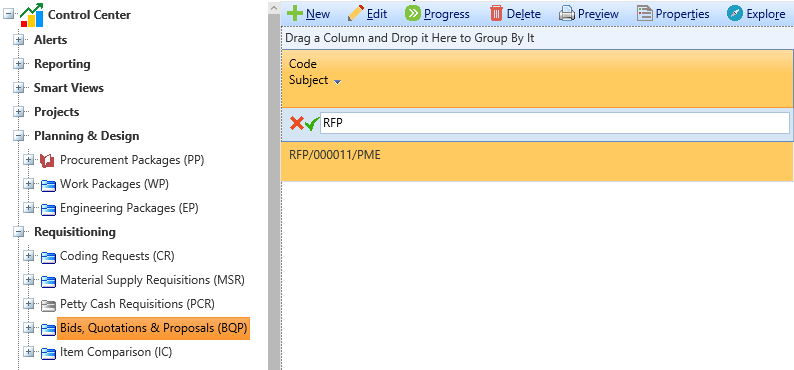Image resolution: width=794 pixels, height=370 pixels.
Task: Expand Coding Requests (CR) node
Action: [29, 256]
